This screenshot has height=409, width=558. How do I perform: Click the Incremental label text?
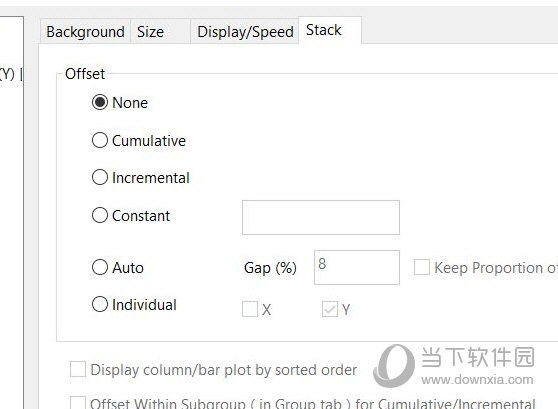tap(151, 178)
